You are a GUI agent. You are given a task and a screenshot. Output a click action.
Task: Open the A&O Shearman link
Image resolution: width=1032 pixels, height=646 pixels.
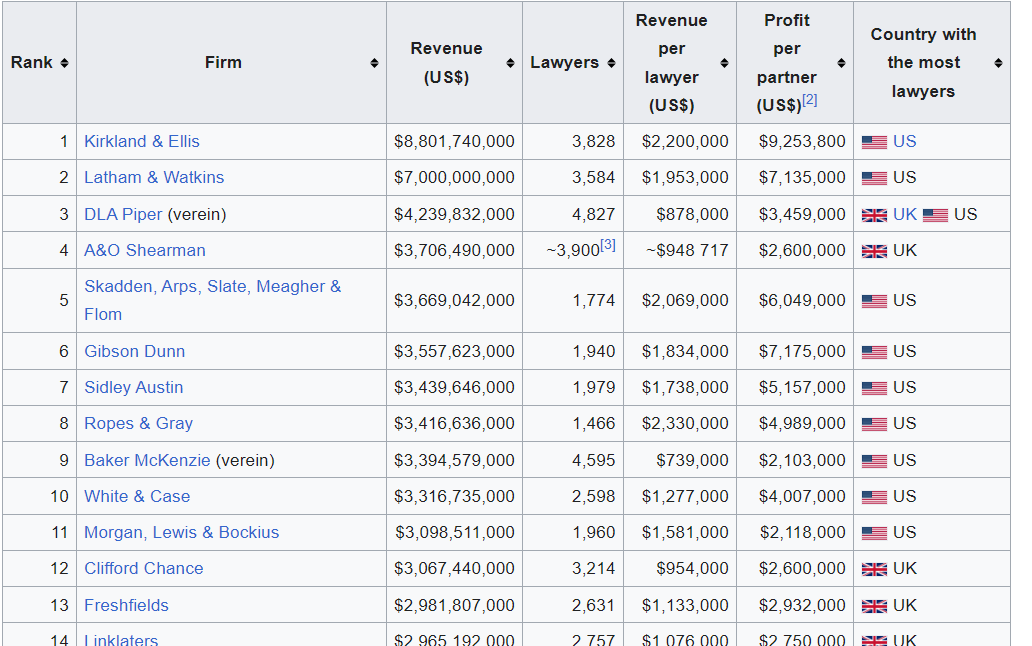click(145, 251)
